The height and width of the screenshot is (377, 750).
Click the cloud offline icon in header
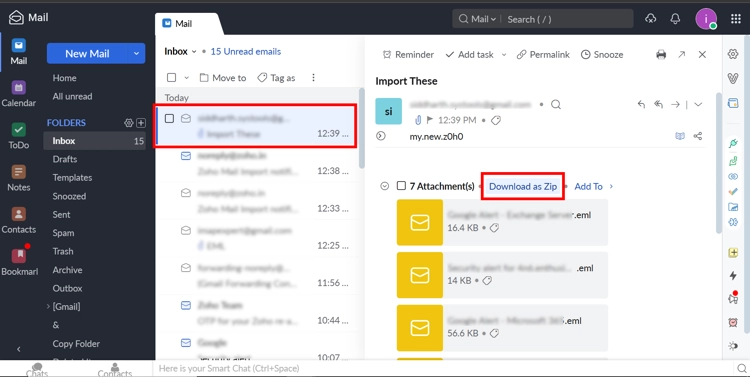click(x=651, y=19)
